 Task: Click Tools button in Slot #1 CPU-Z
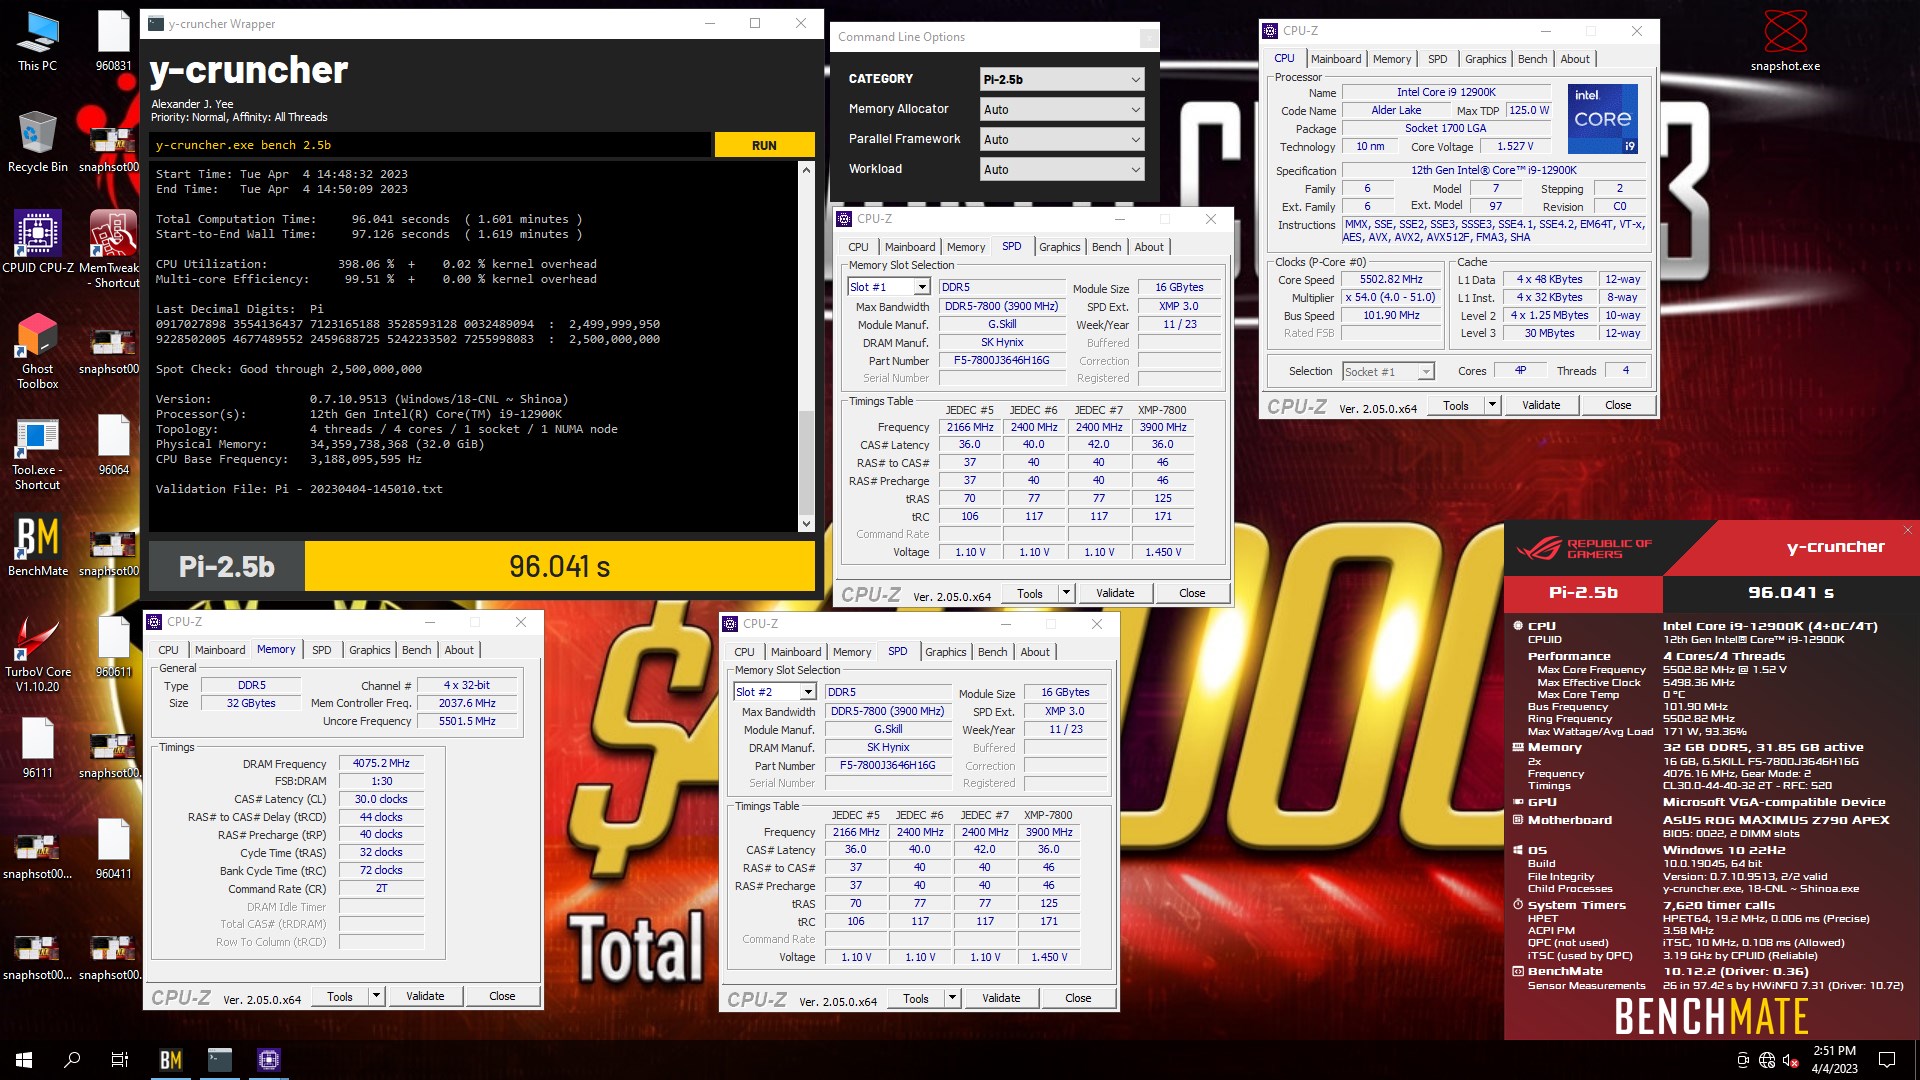[1029, 593]
